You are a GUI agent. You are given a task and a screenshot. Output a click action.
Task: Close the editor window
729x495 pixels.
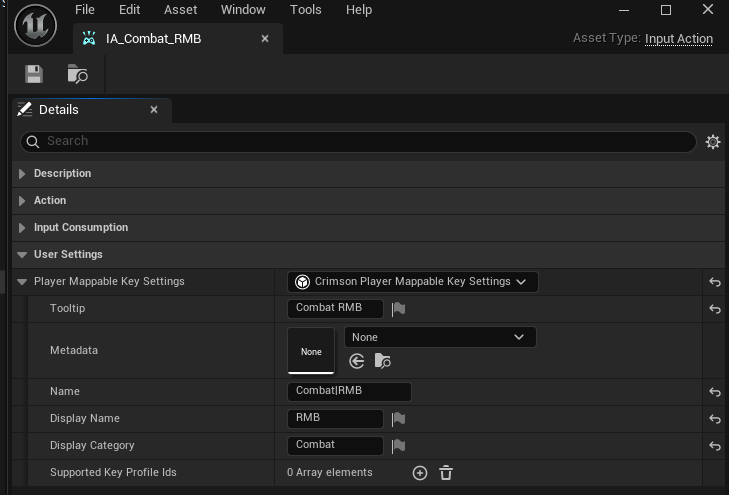(x=708, y=9)
